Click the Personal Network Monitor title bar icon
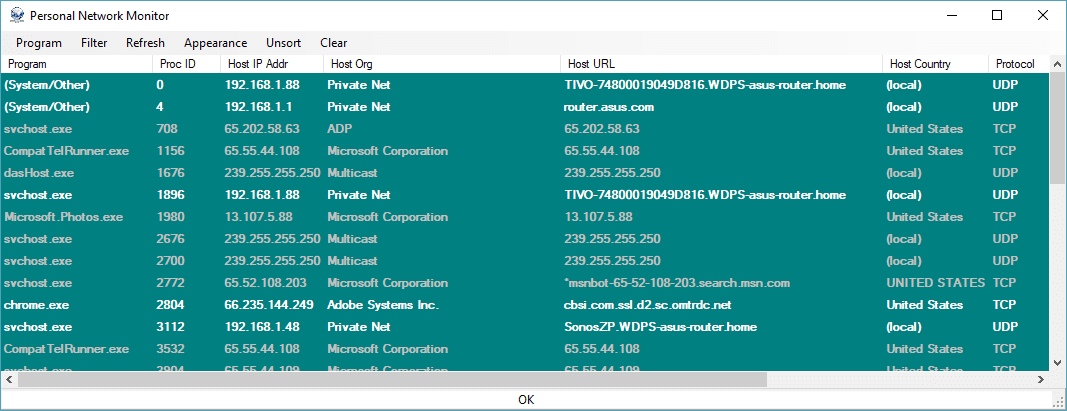 coord(16,15)
